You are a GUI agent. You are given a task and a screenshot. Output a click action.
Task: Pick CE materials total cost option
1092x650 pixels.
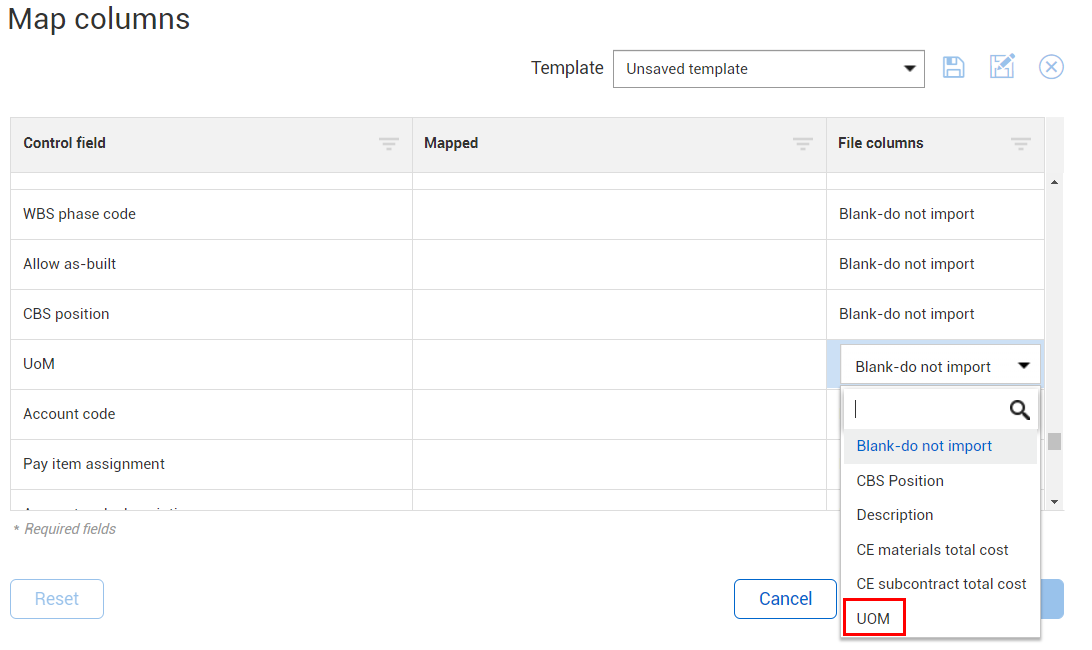coord(932,550)
